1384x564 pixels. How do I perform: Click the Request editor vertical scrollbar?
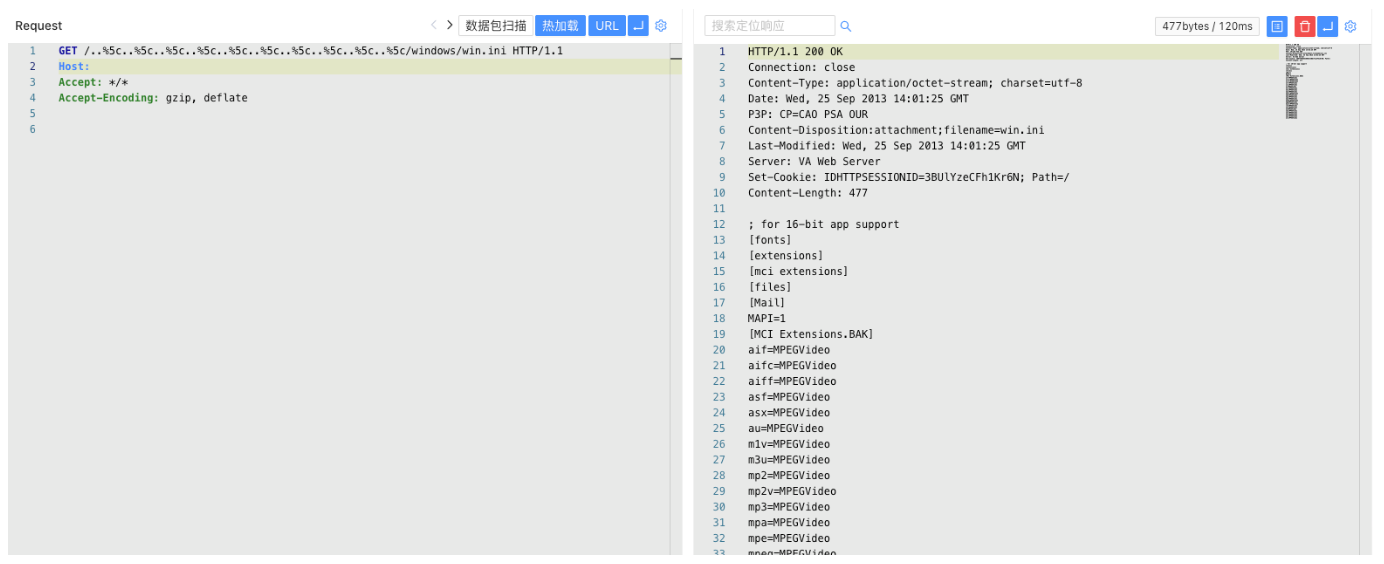tap(675, 300)
